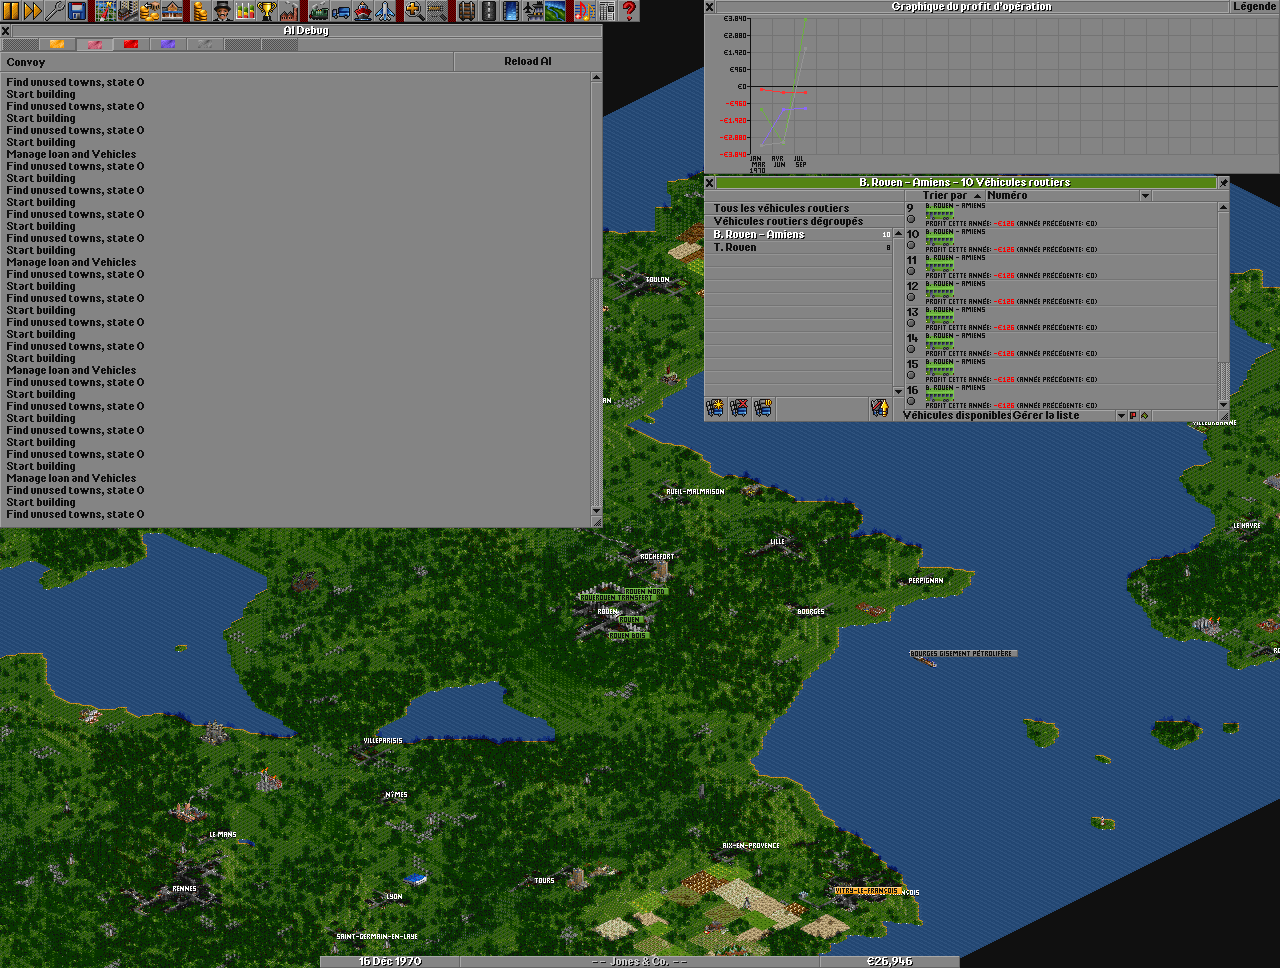Select the pink company in AI Debug
The height and width of the screenshot is (968, 1280).
click(93, 44)
